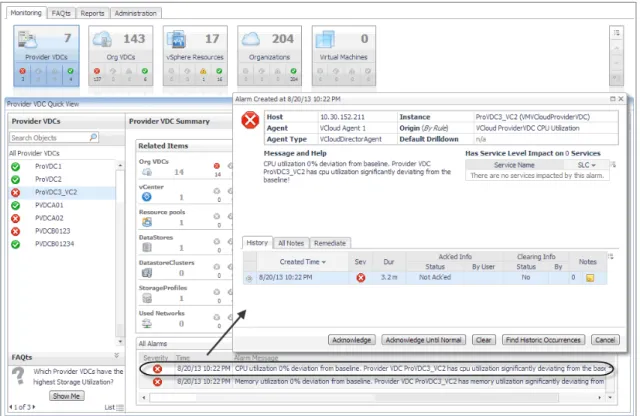Image resolution: width=640 pixels, height=416 pixels.
Task: Click the vCenter related item icon
Action: pyautogui.click(x=147, y=197)
